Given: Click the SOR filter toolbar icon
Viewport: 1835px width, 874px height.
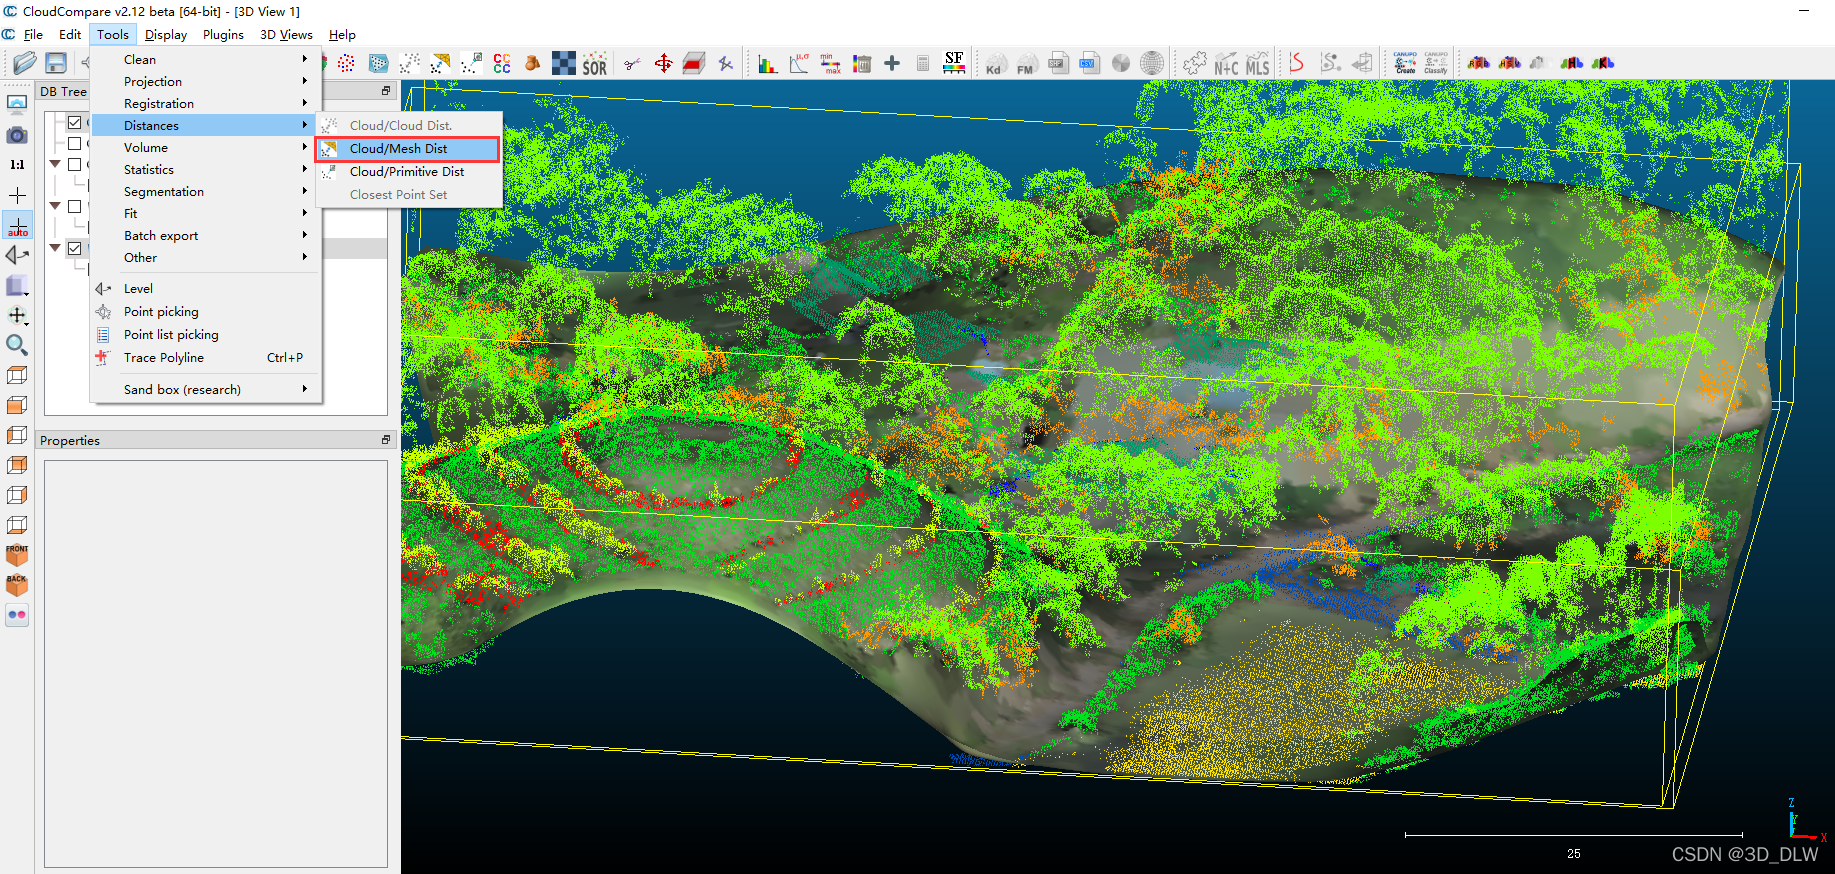Looking at the screenshot, I should coord(595,64).
